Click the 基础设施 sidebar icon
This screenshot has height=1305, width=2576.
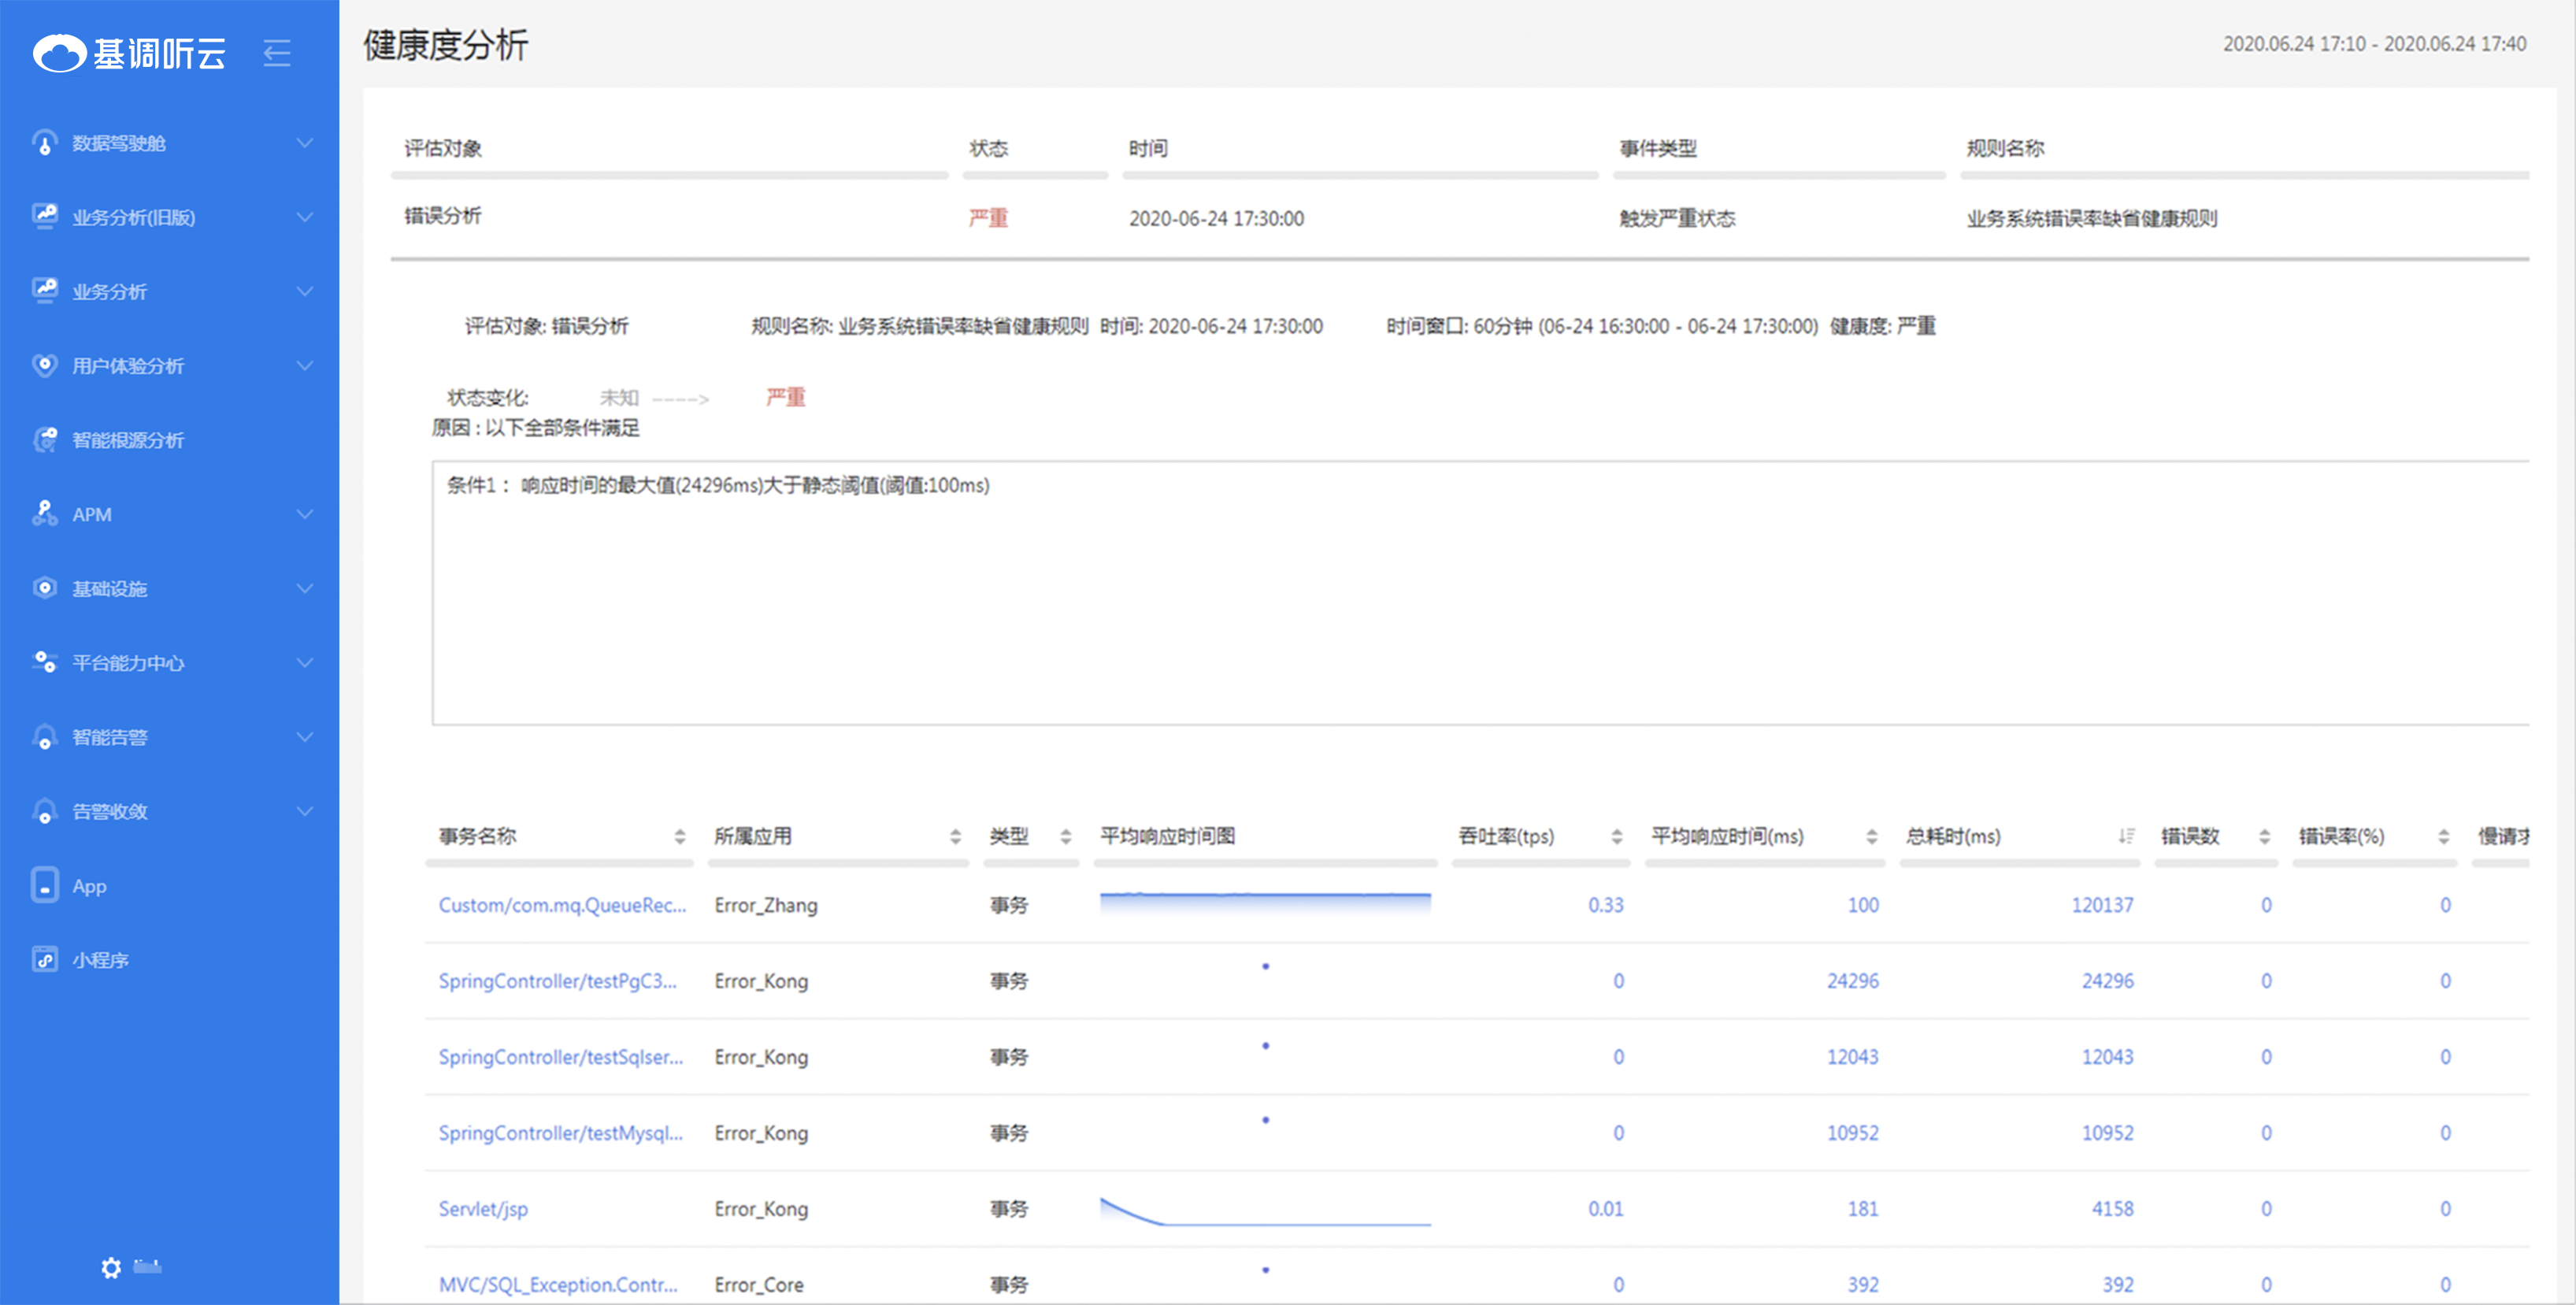(45, 588)
